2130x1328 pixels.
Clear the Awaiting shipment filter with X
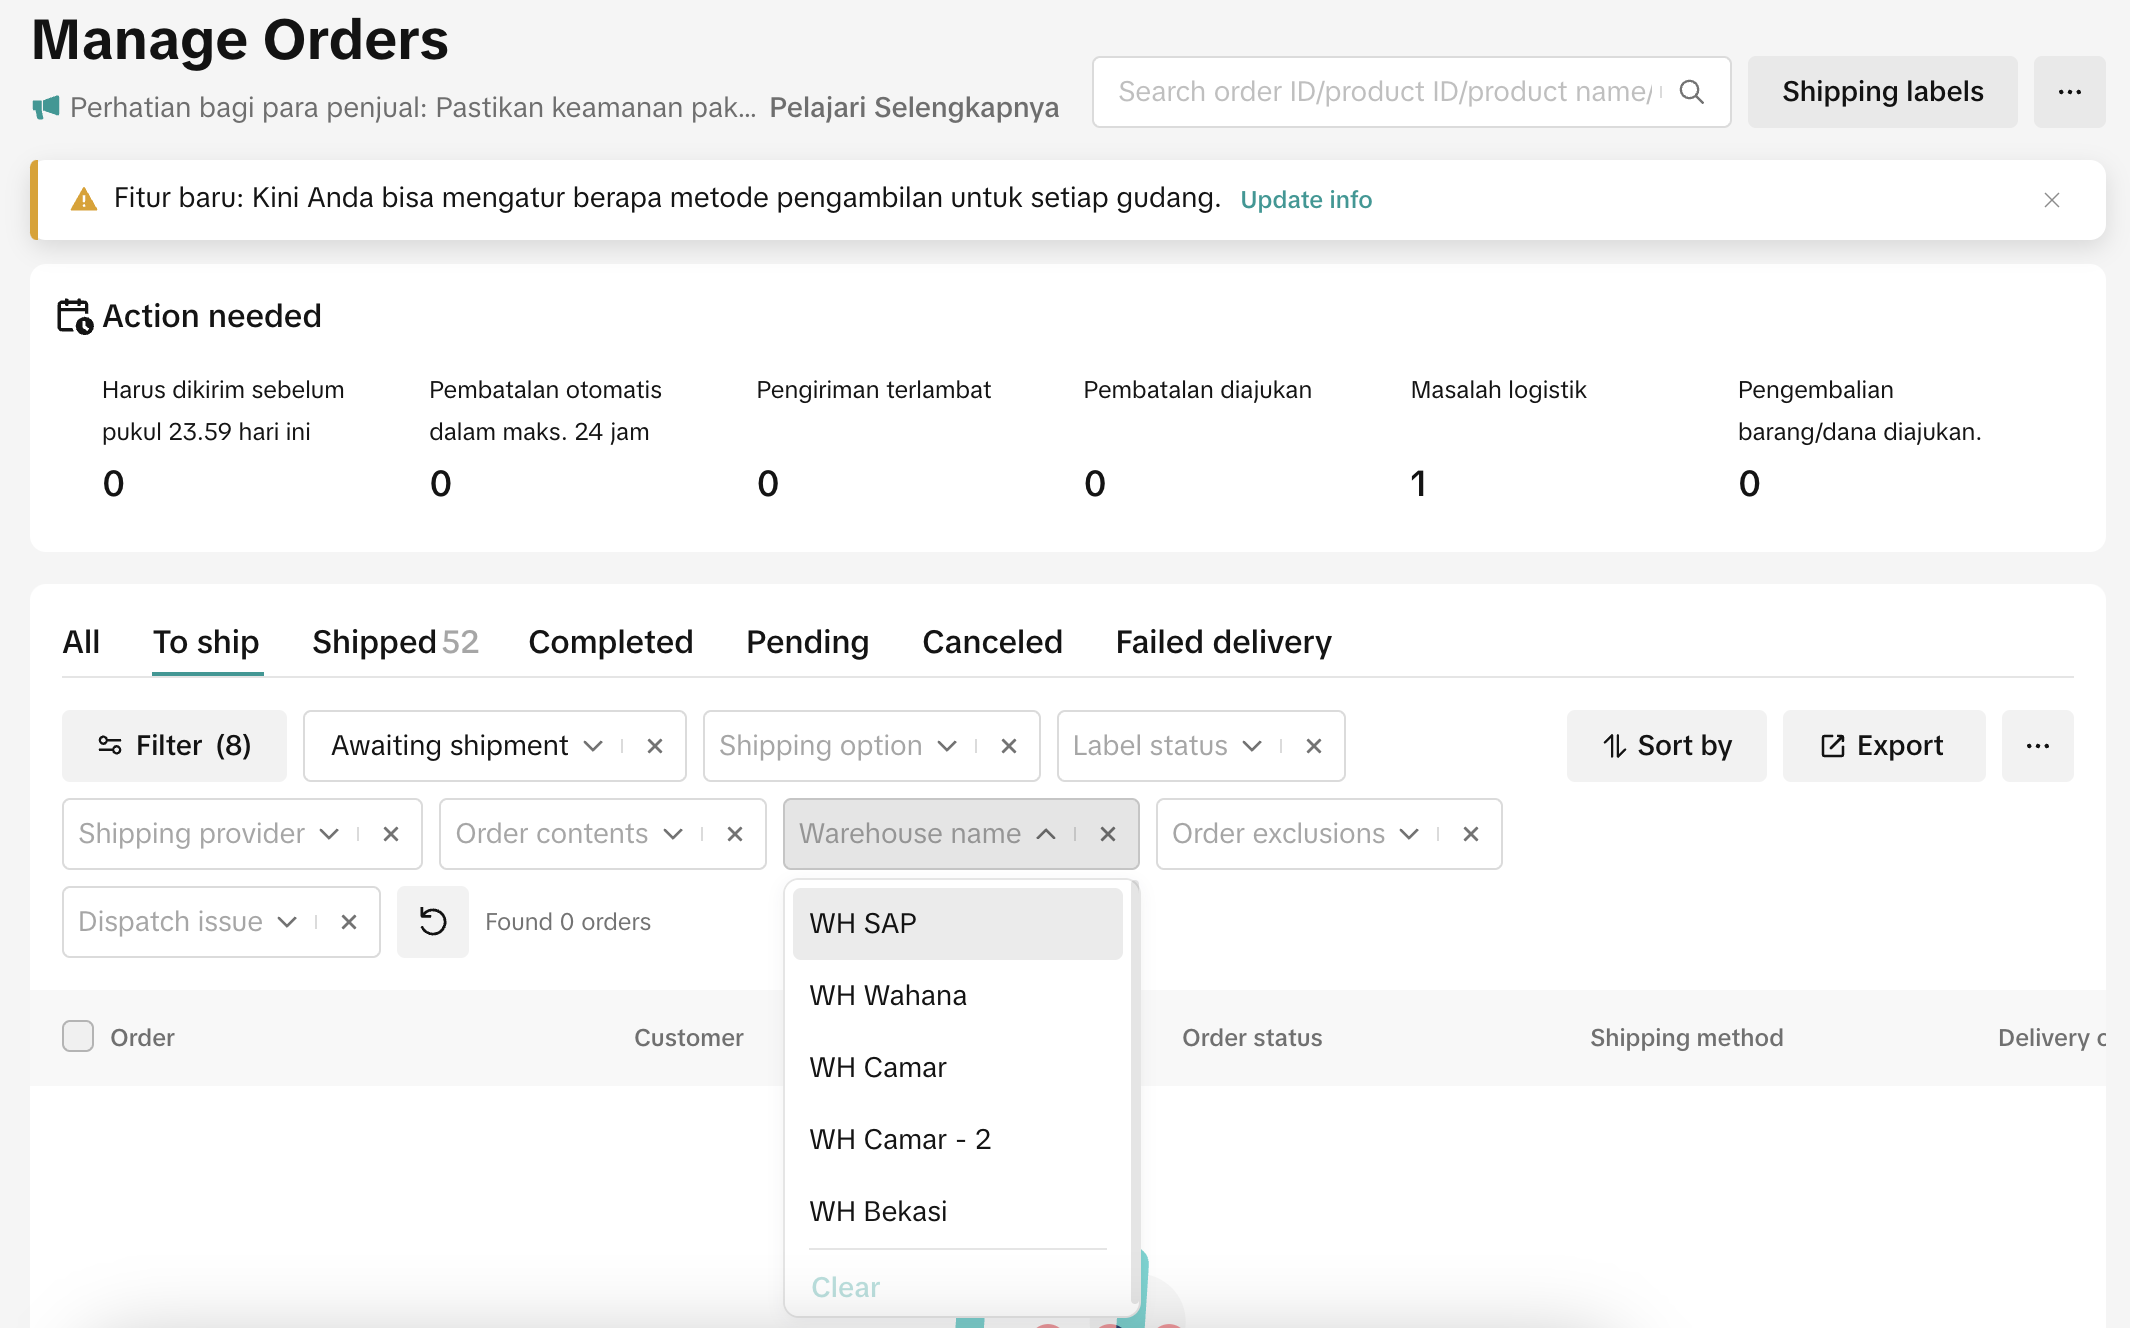pyautogui.click(x=655, y=746)
